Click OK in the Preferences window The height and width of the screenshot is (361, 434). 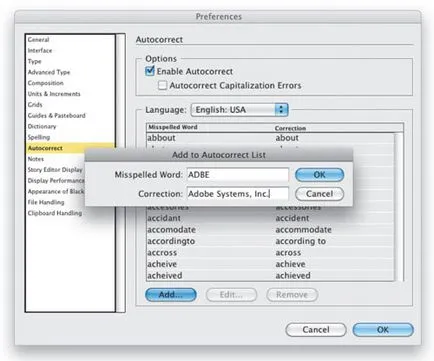[x=383, y=330]
